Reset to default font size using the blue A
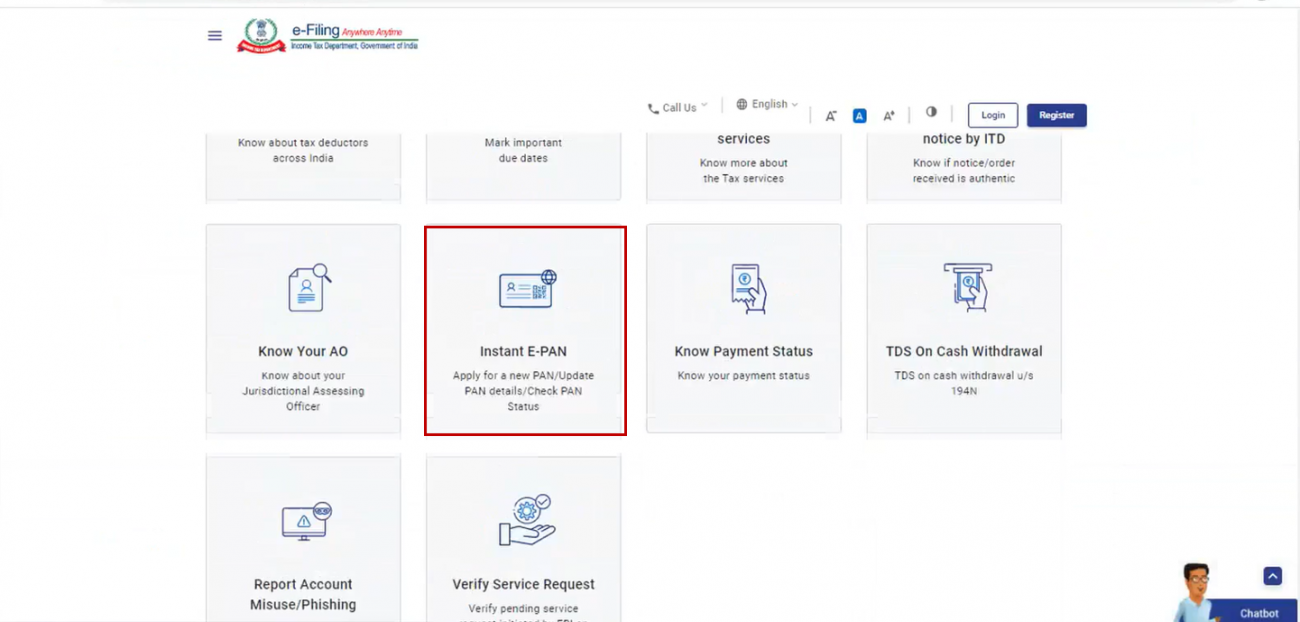 tap(858, 115)
